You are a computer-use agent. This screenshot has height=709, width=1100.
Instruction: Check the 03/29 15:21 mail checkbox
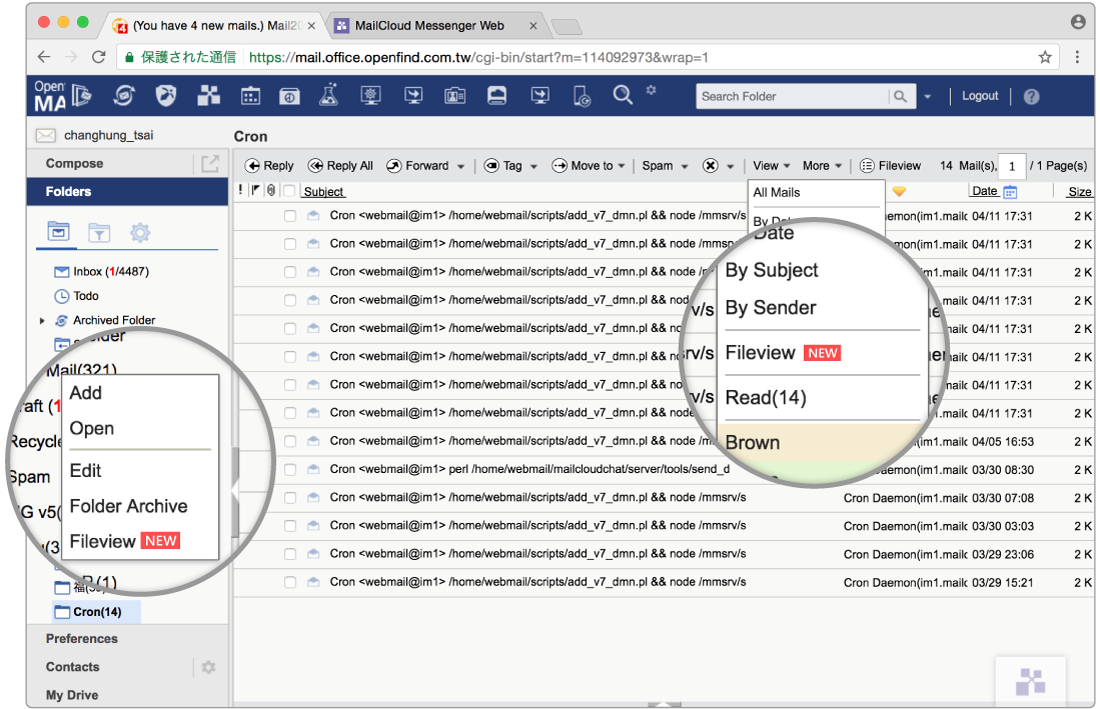[x=290, y=582]
